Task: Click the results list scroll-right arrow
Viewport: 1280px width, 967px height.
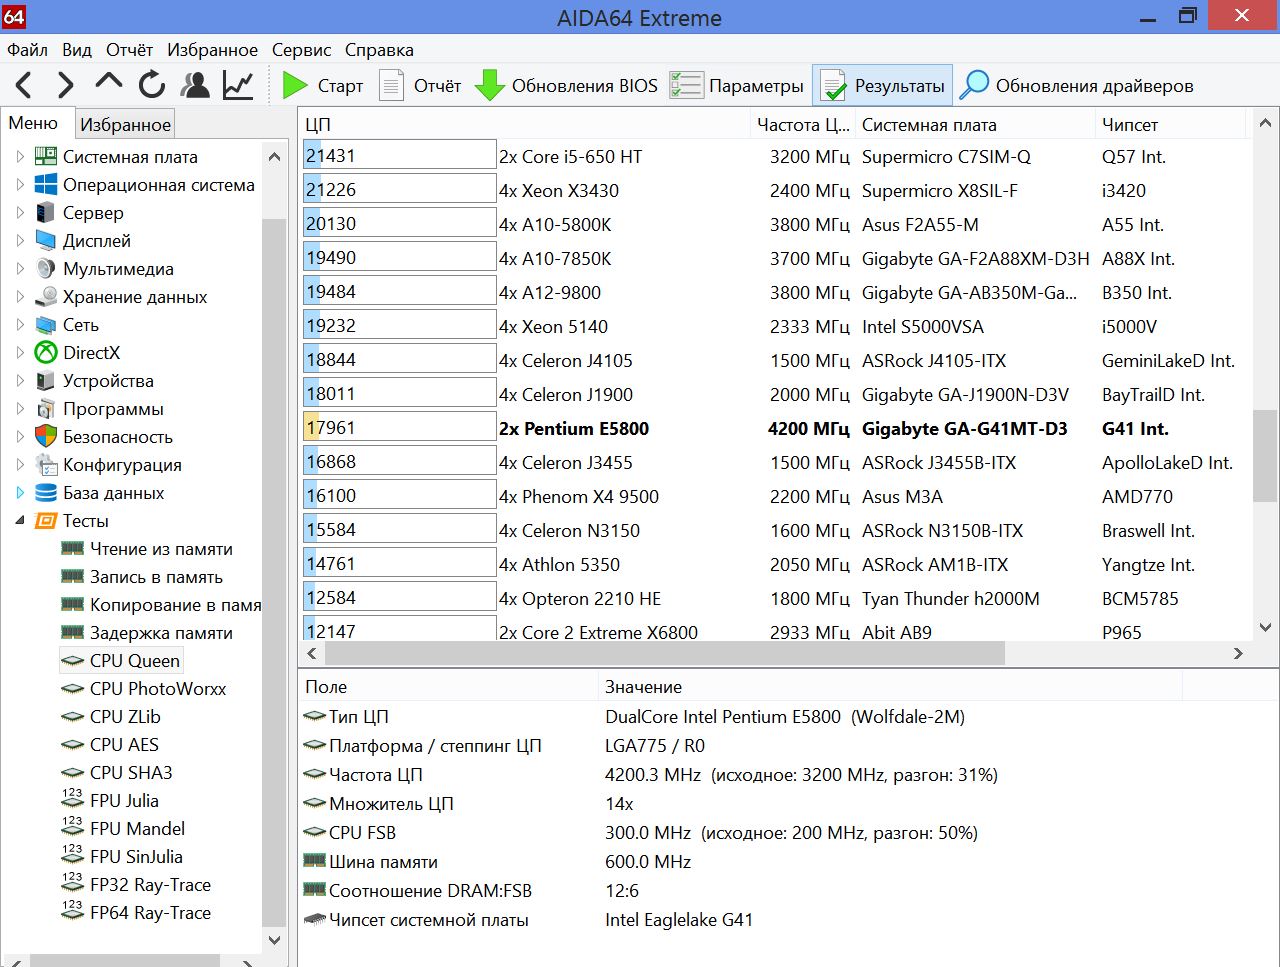Action: point(1238,653)
